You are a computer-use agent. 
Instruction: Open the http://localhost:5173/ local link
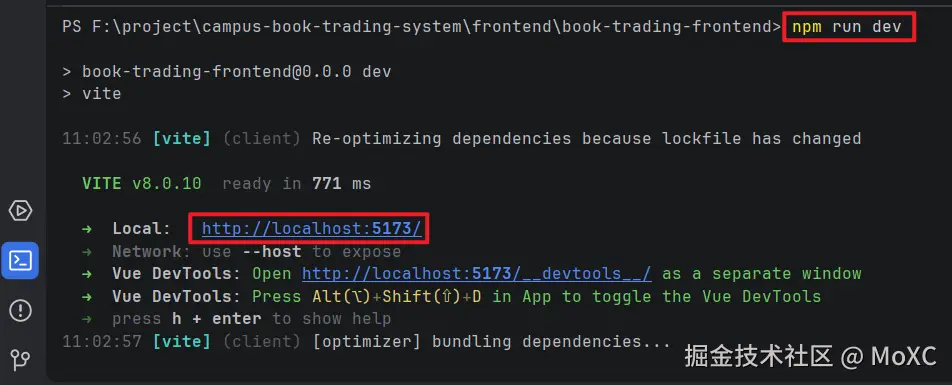click(311, 229)
